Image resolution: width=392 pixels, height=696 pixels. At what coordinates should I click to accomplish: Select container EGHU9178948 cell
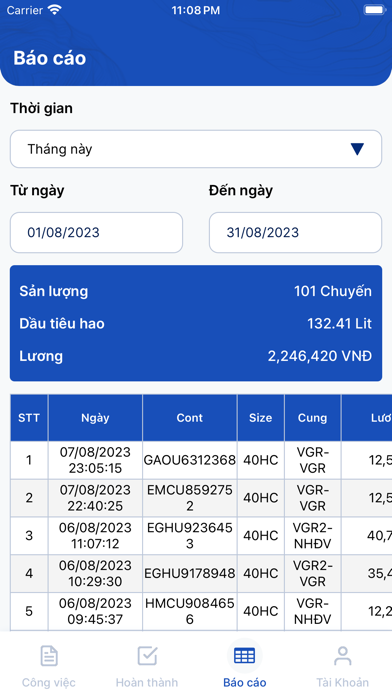pos(190,573)
